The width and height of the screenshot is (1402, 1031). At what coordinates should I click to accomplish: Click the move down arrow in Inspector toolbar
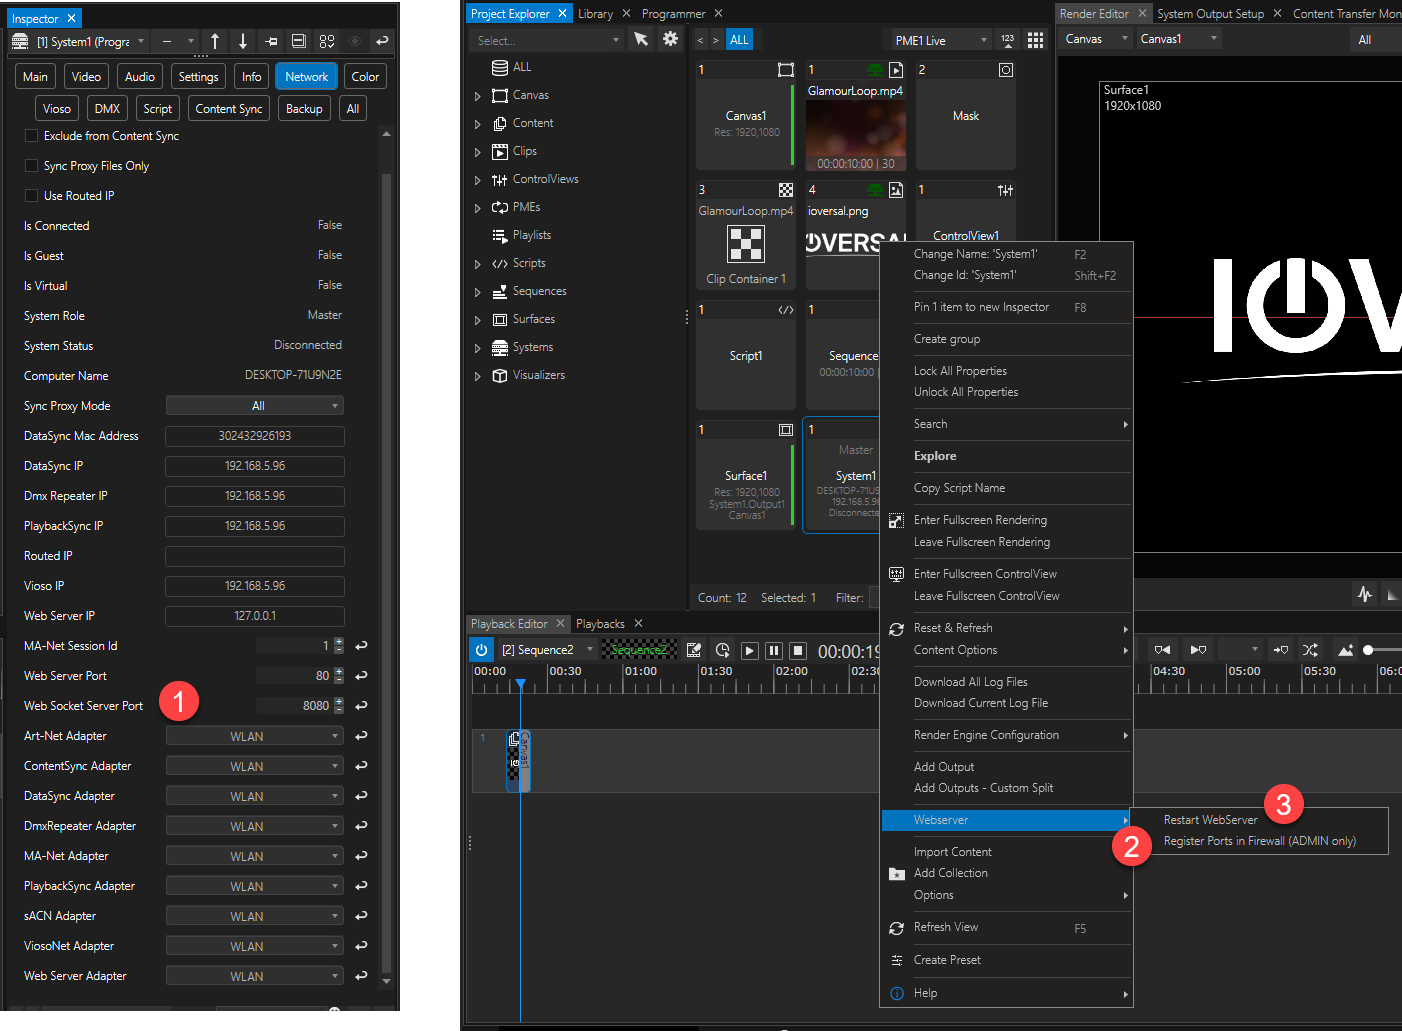pyautogui.click(x=243, y=41)
